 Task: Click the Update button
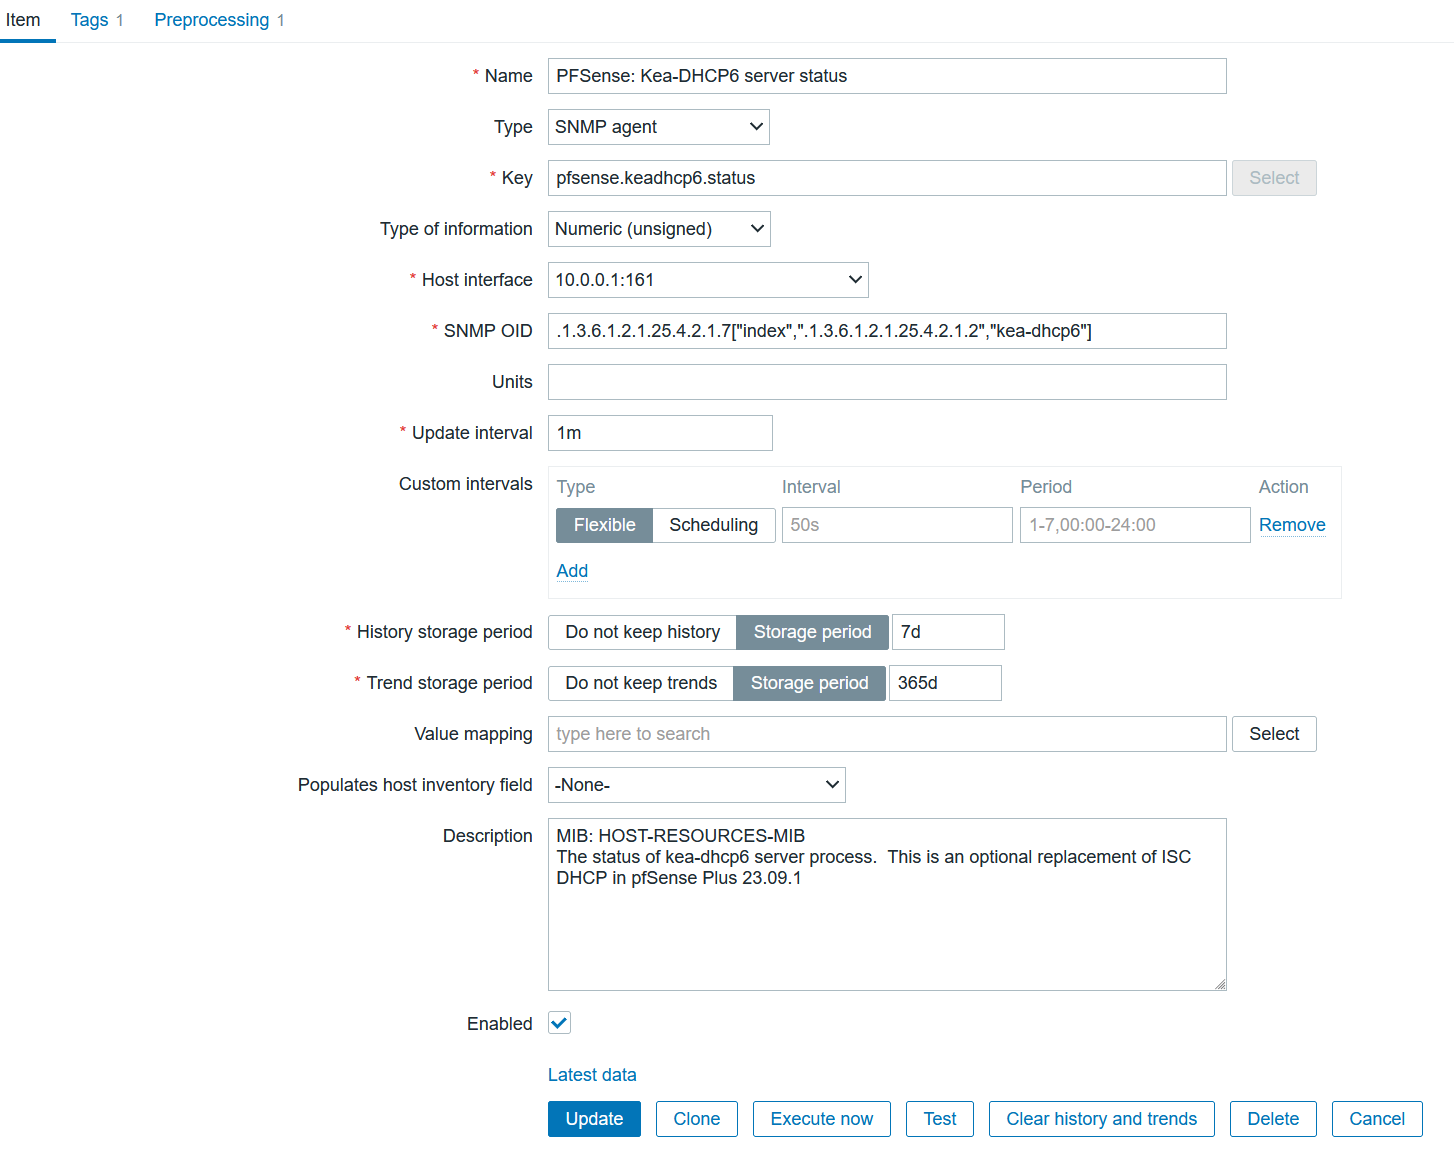point(594,1119)
